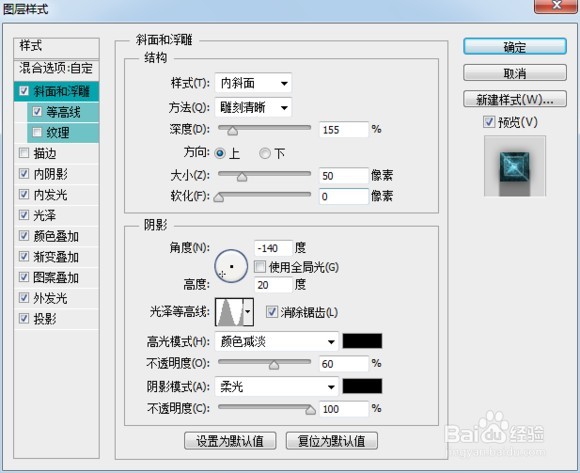Click shadow opacity field showing 100

[x=344, y=409]
